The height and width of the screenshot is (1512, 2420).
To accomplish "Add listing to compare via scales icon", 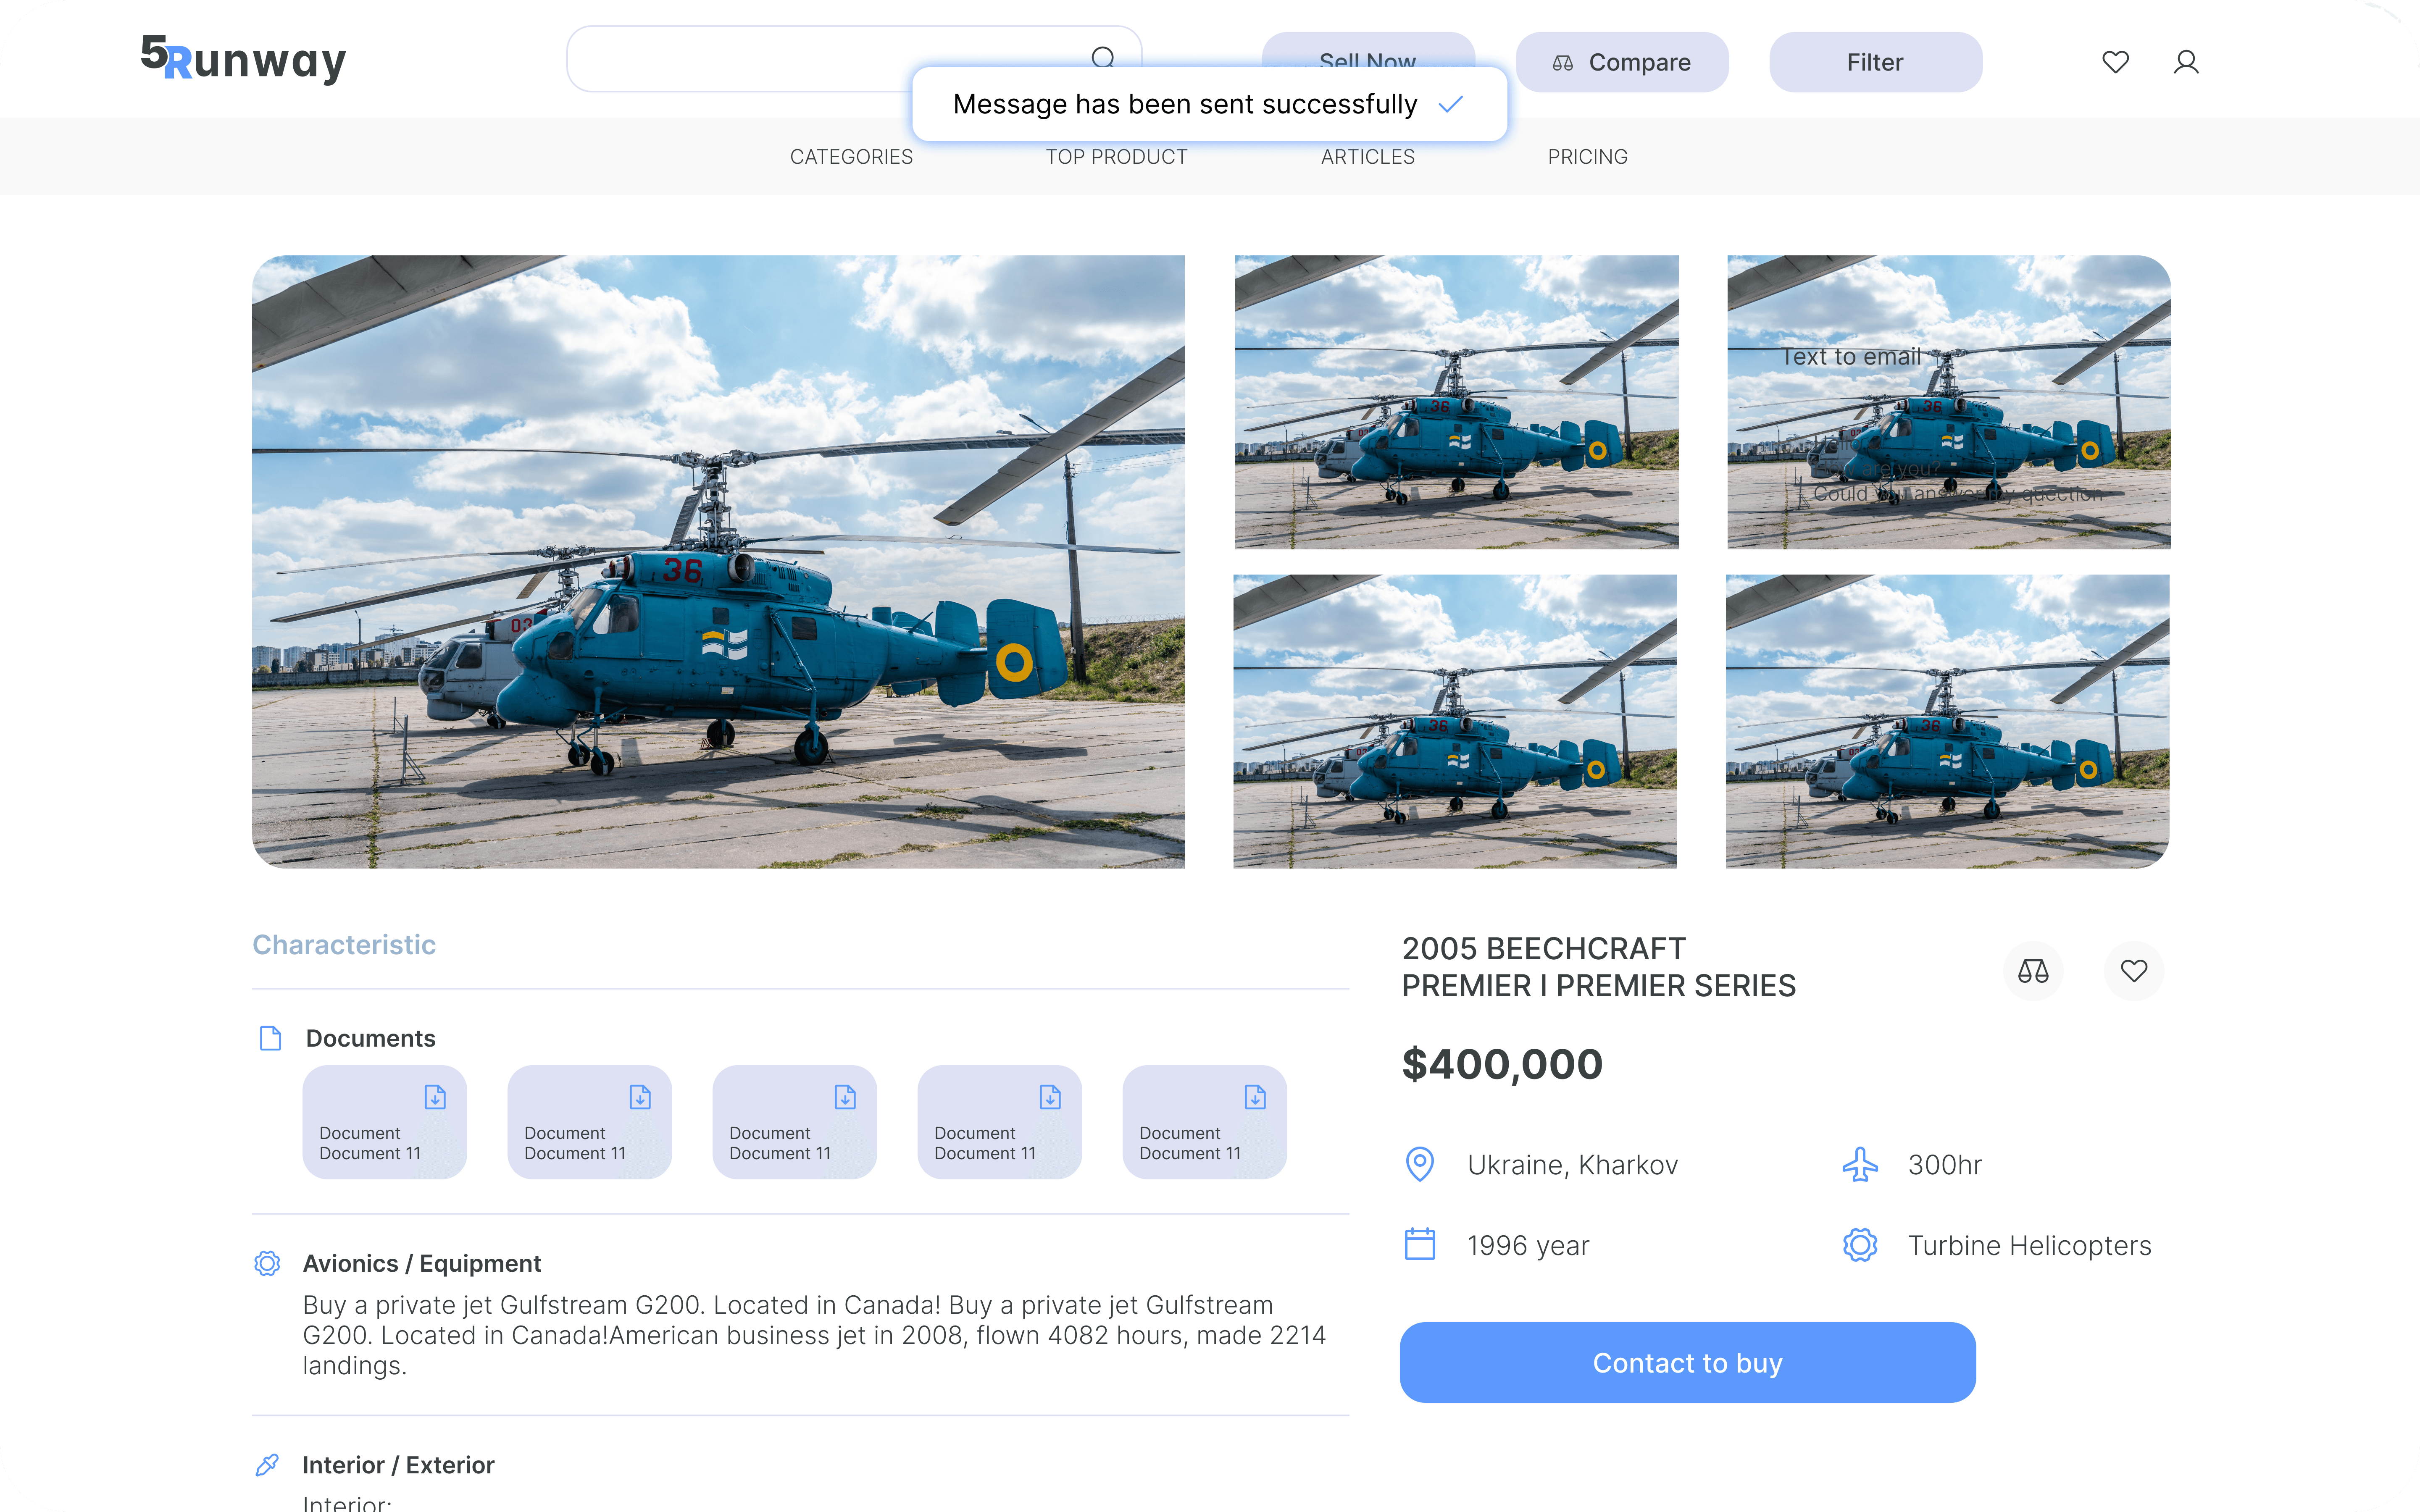I will pos(2033,970).
